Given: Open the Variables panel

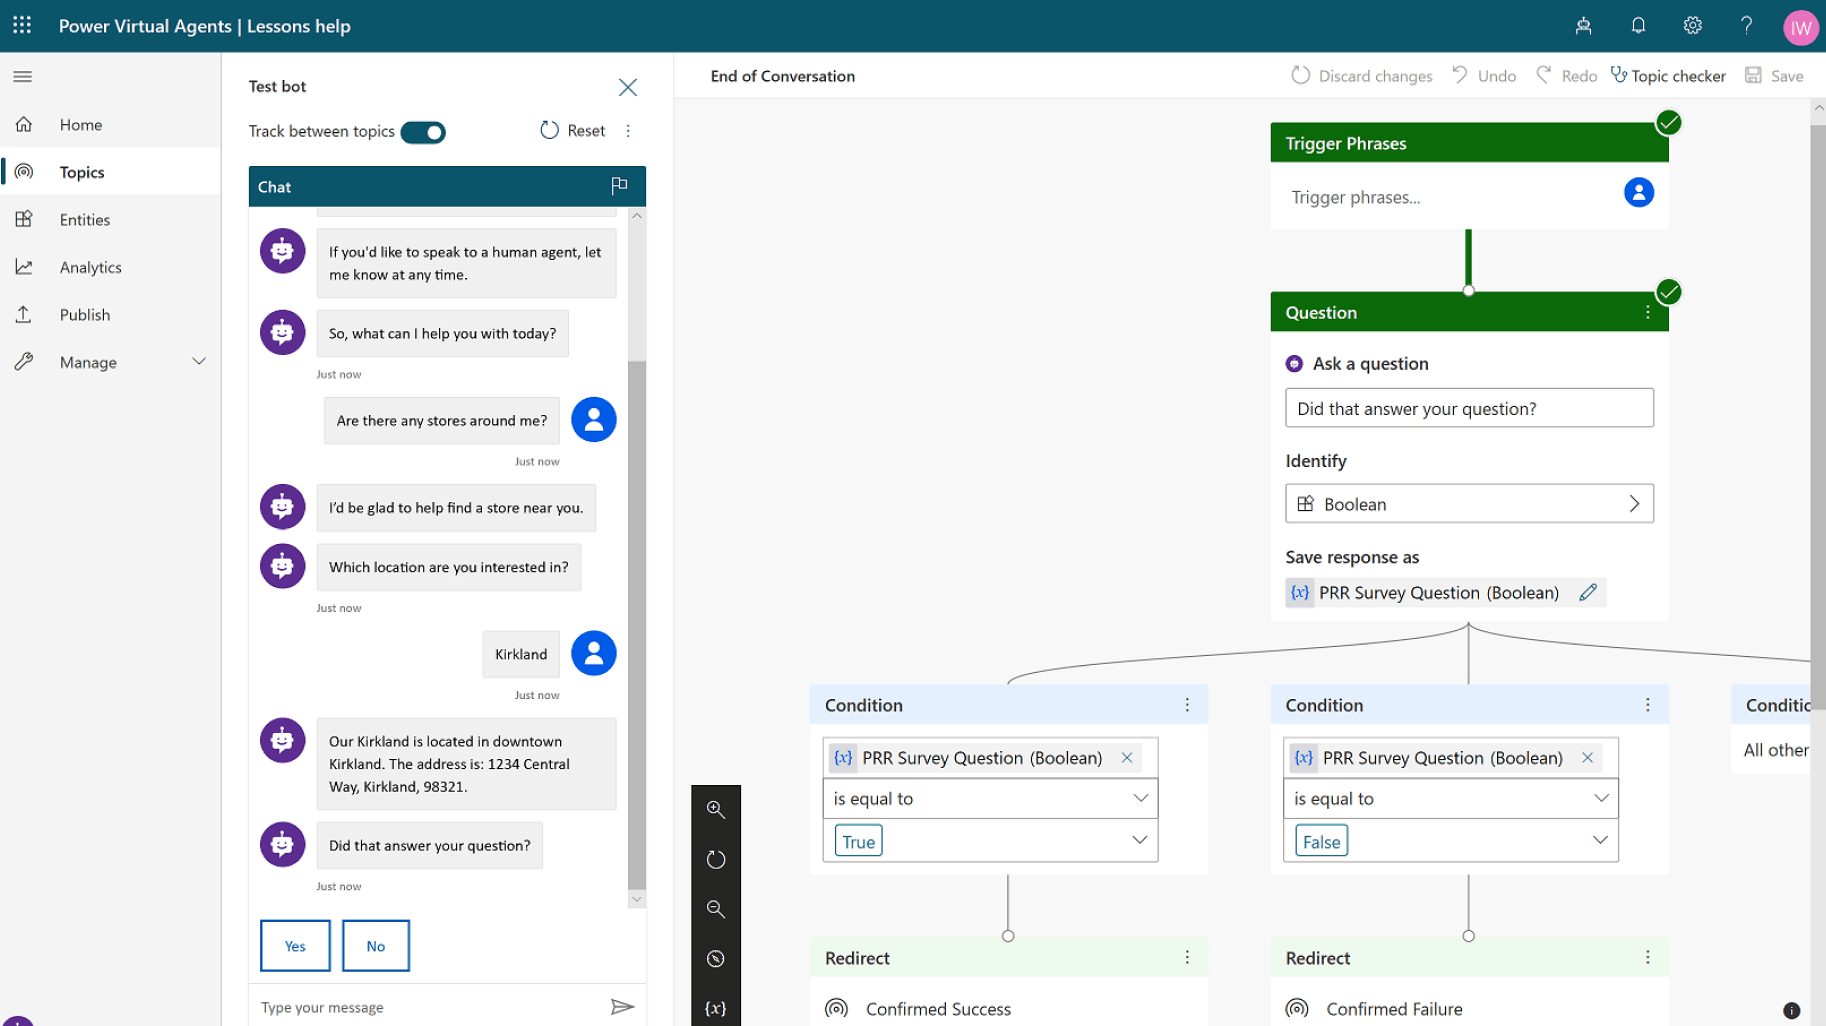Looking at the screenshot, I should 716,1008.
